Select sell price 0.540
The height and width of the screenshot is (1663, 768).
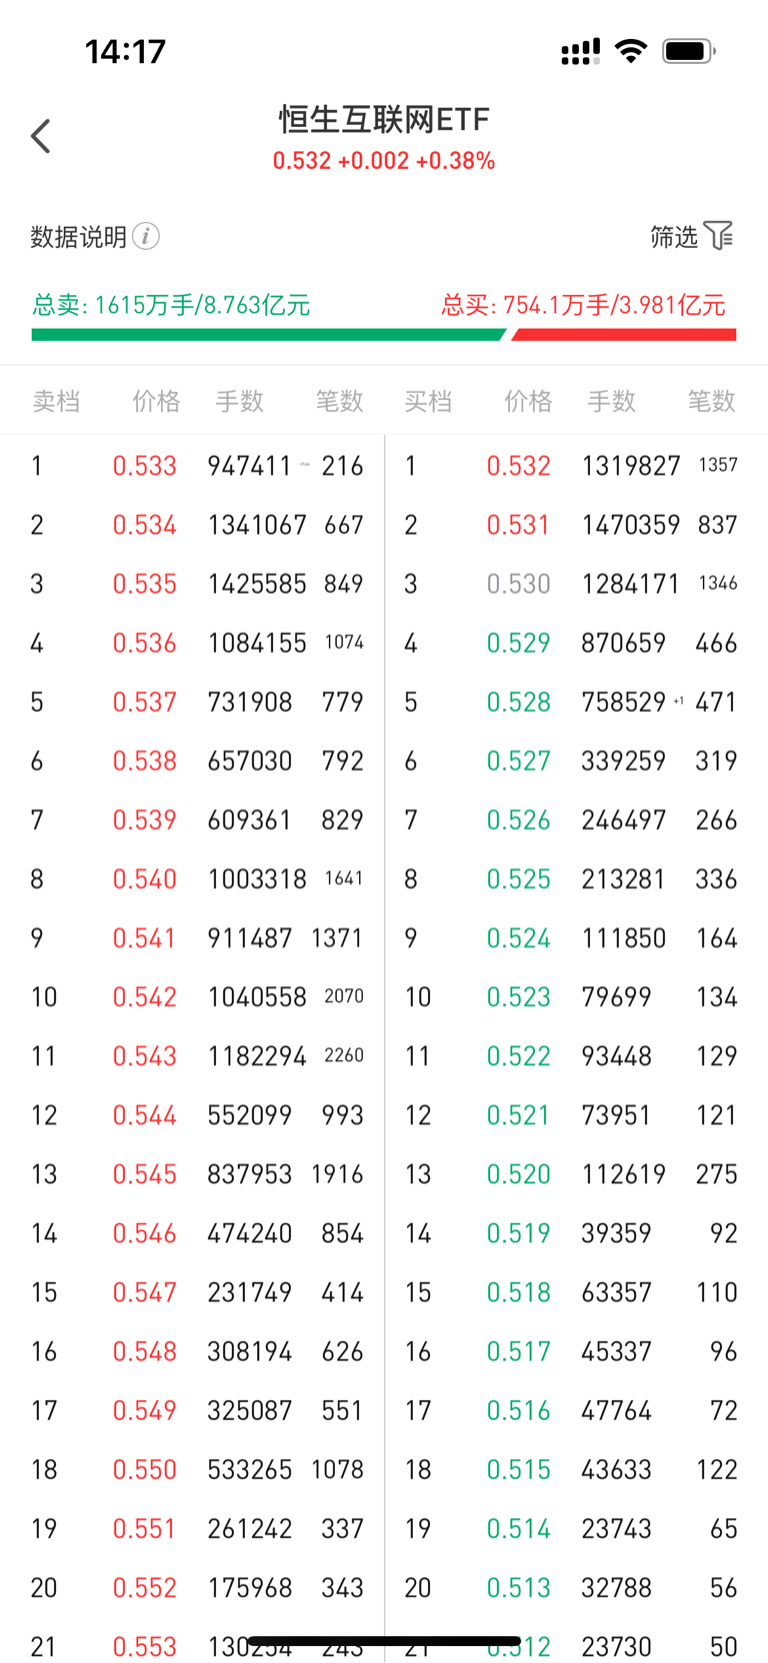145,879
